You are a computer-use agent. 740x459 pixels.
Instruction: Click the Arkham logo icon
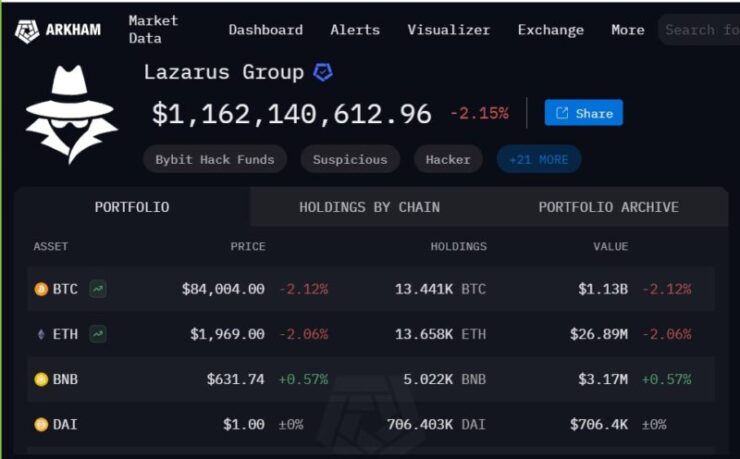pyautogui.click(x=26, y=31)
